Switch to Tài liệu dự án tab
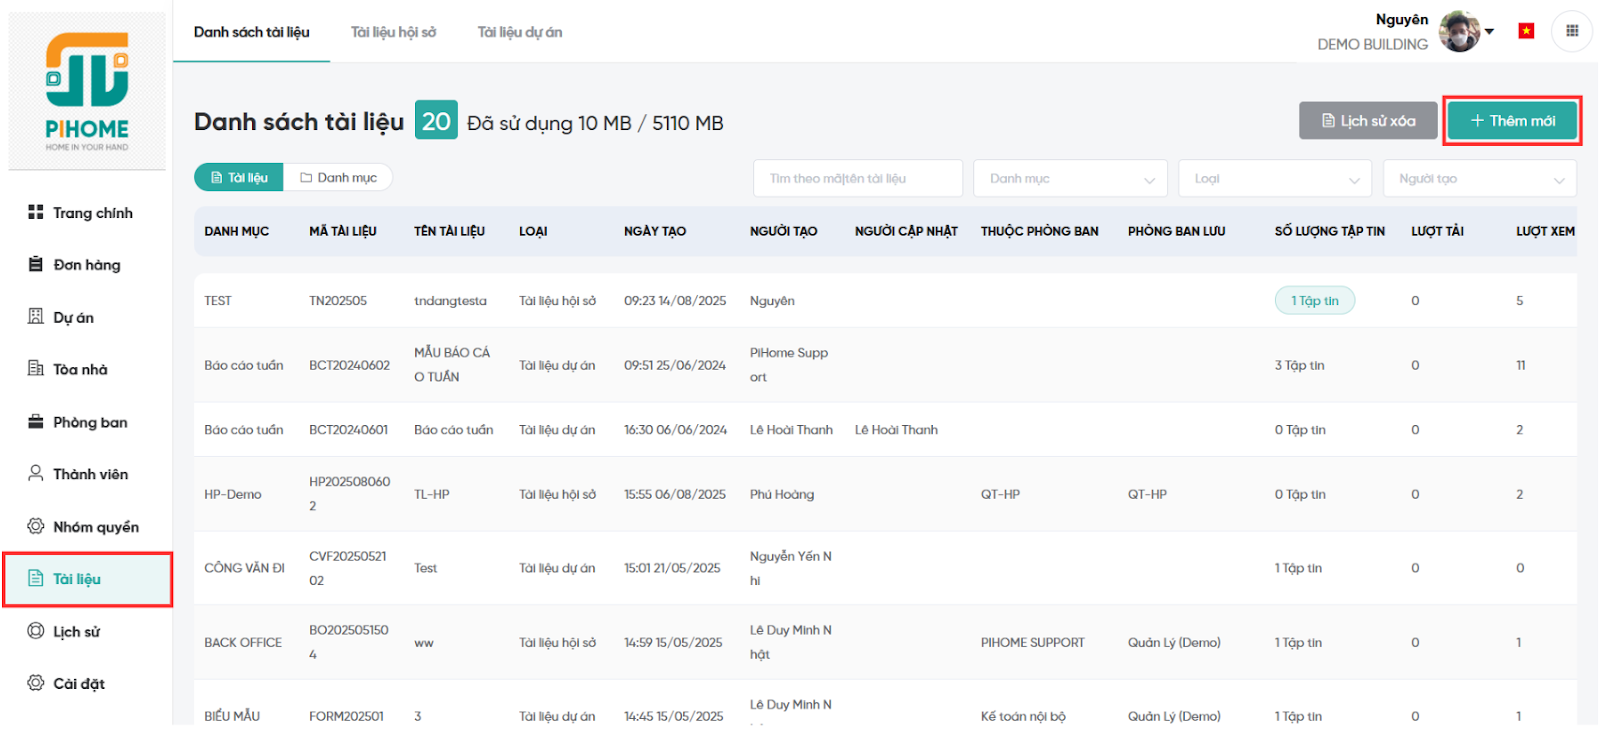Image resolution: width=1600 pixels, height=733 pixels. 519,32
